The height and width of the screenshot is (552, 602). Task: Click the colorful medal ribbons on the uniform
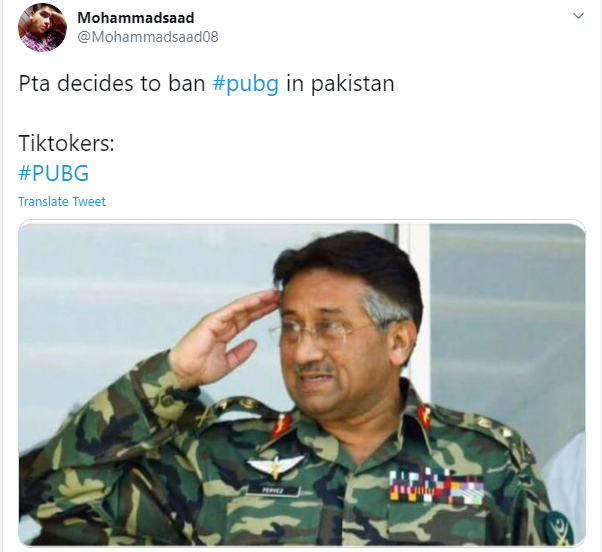click(x=436, y=487)
